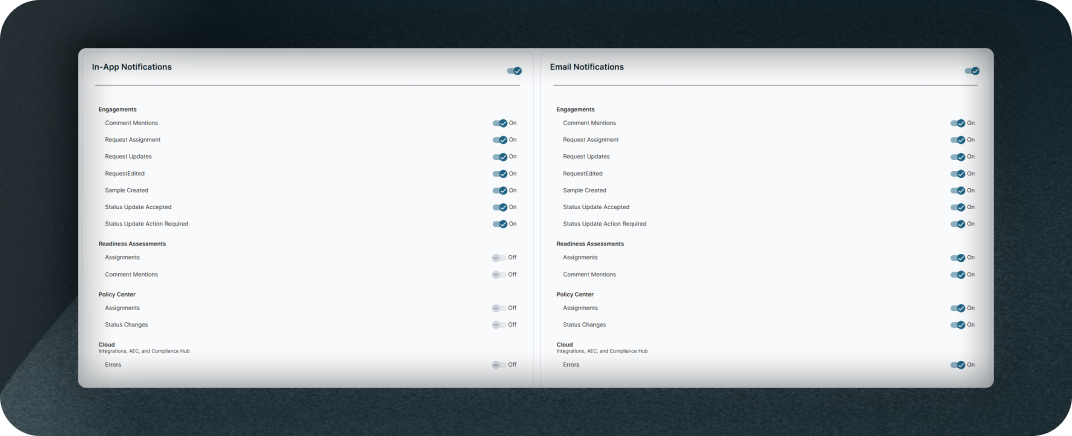Select Email Readiness Assessments section label
1072x436 pixels.
[590, 243]
